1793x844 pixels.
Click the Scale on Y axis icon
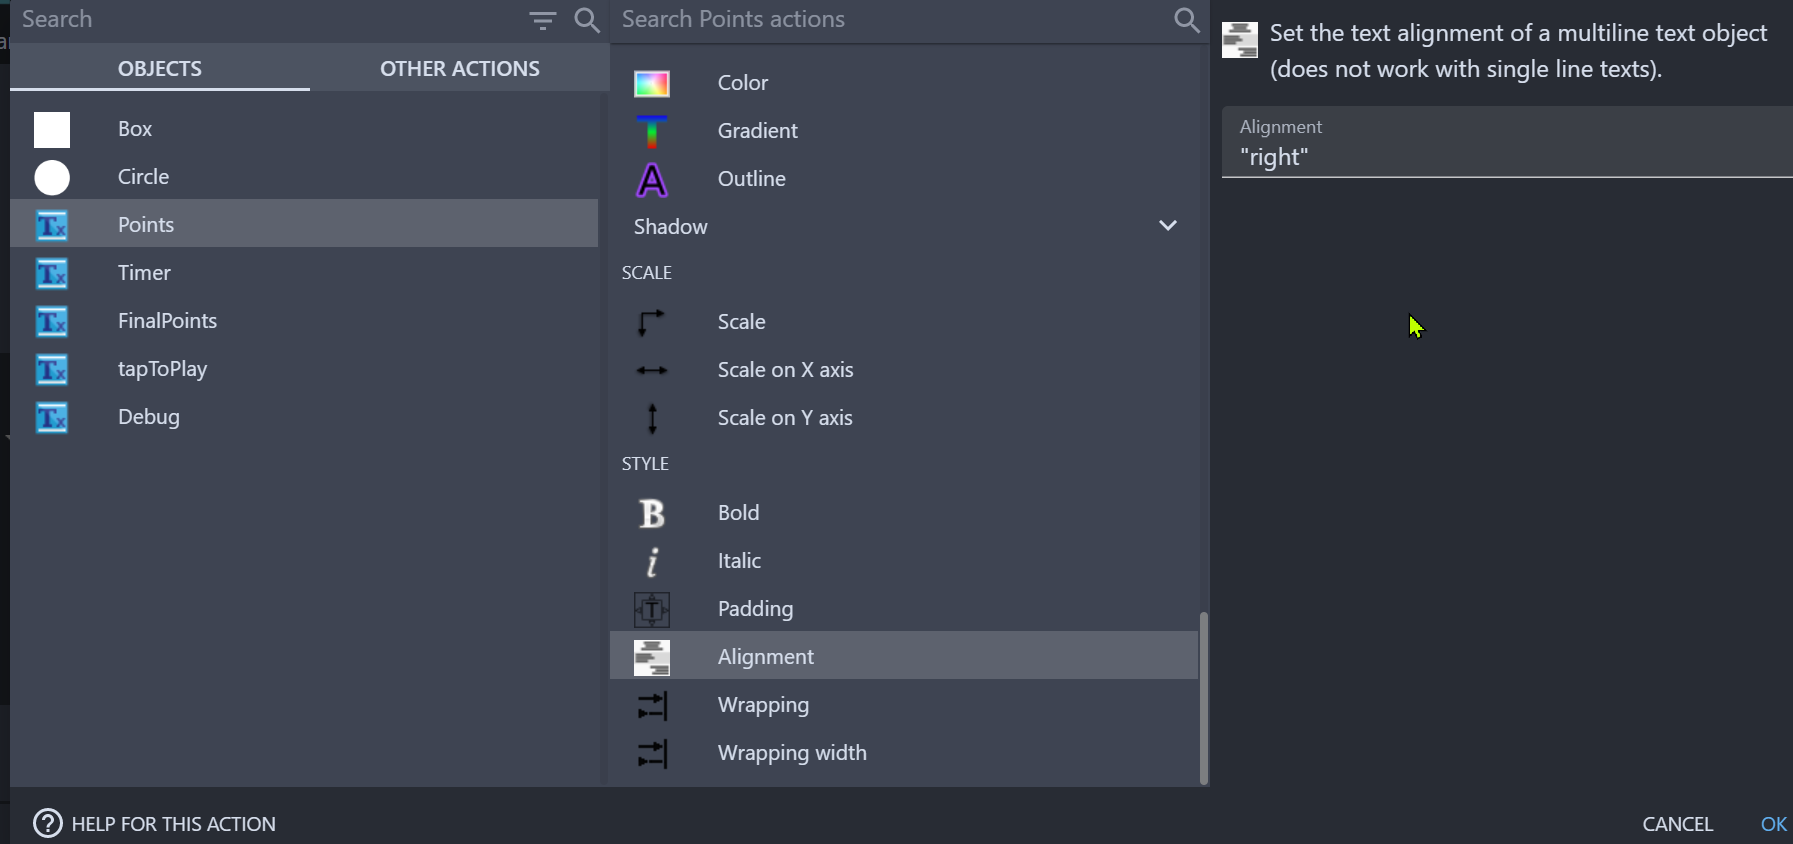(x=652, y=418)
